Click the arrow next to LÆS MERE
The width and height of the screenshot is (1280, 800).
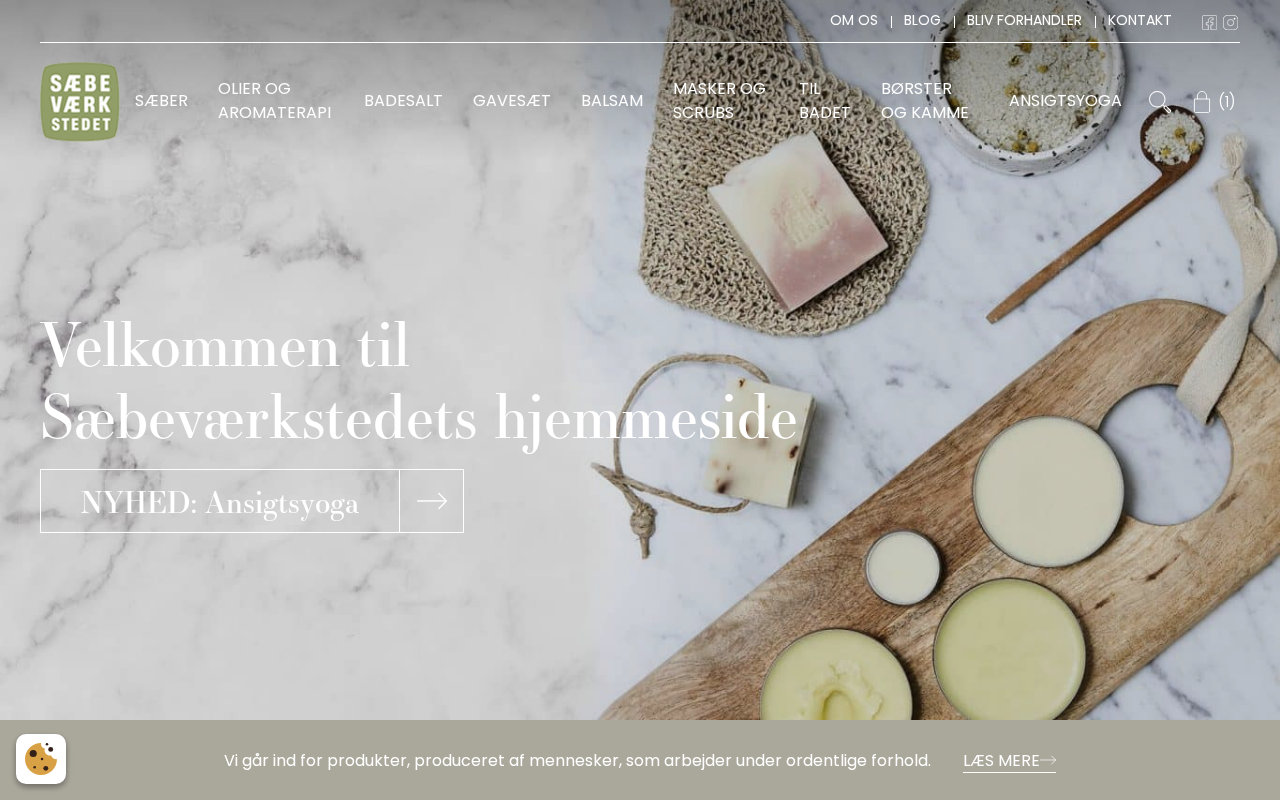(1048, 760)
